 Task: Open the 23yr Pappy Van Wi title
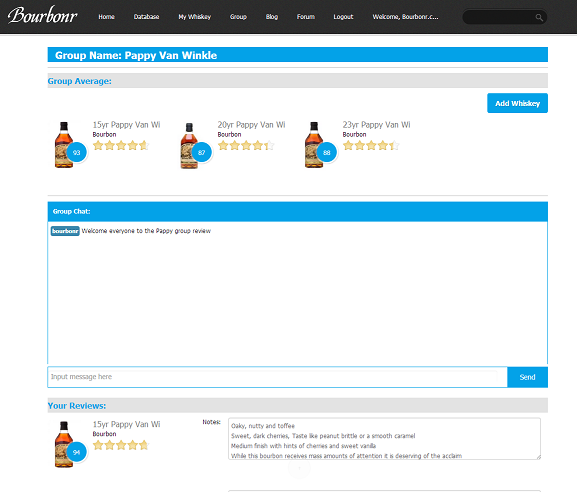376,125
